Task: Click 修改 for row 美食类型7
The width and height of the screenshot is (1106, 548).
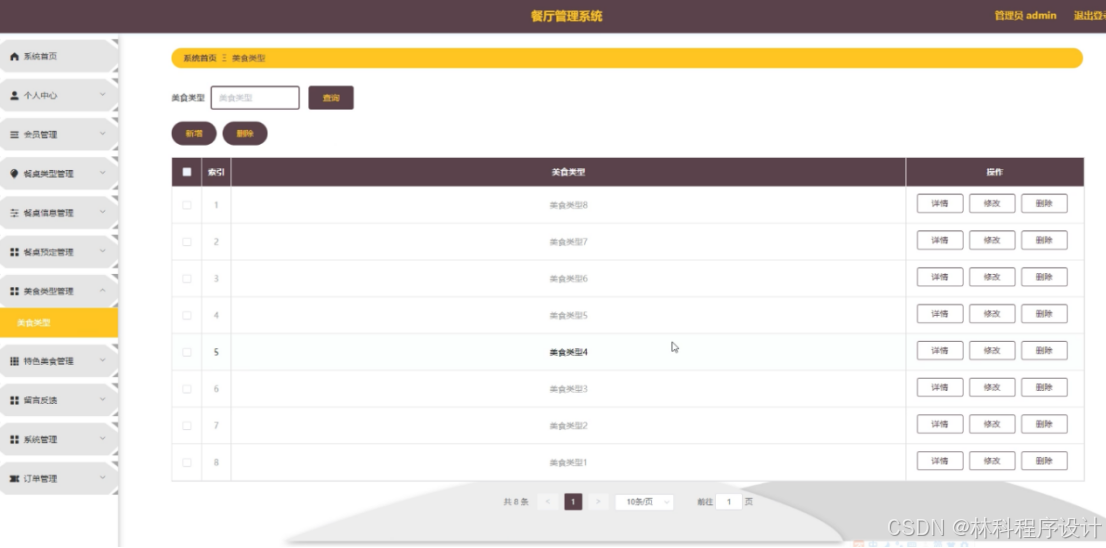Action: [x=992, y=240]
